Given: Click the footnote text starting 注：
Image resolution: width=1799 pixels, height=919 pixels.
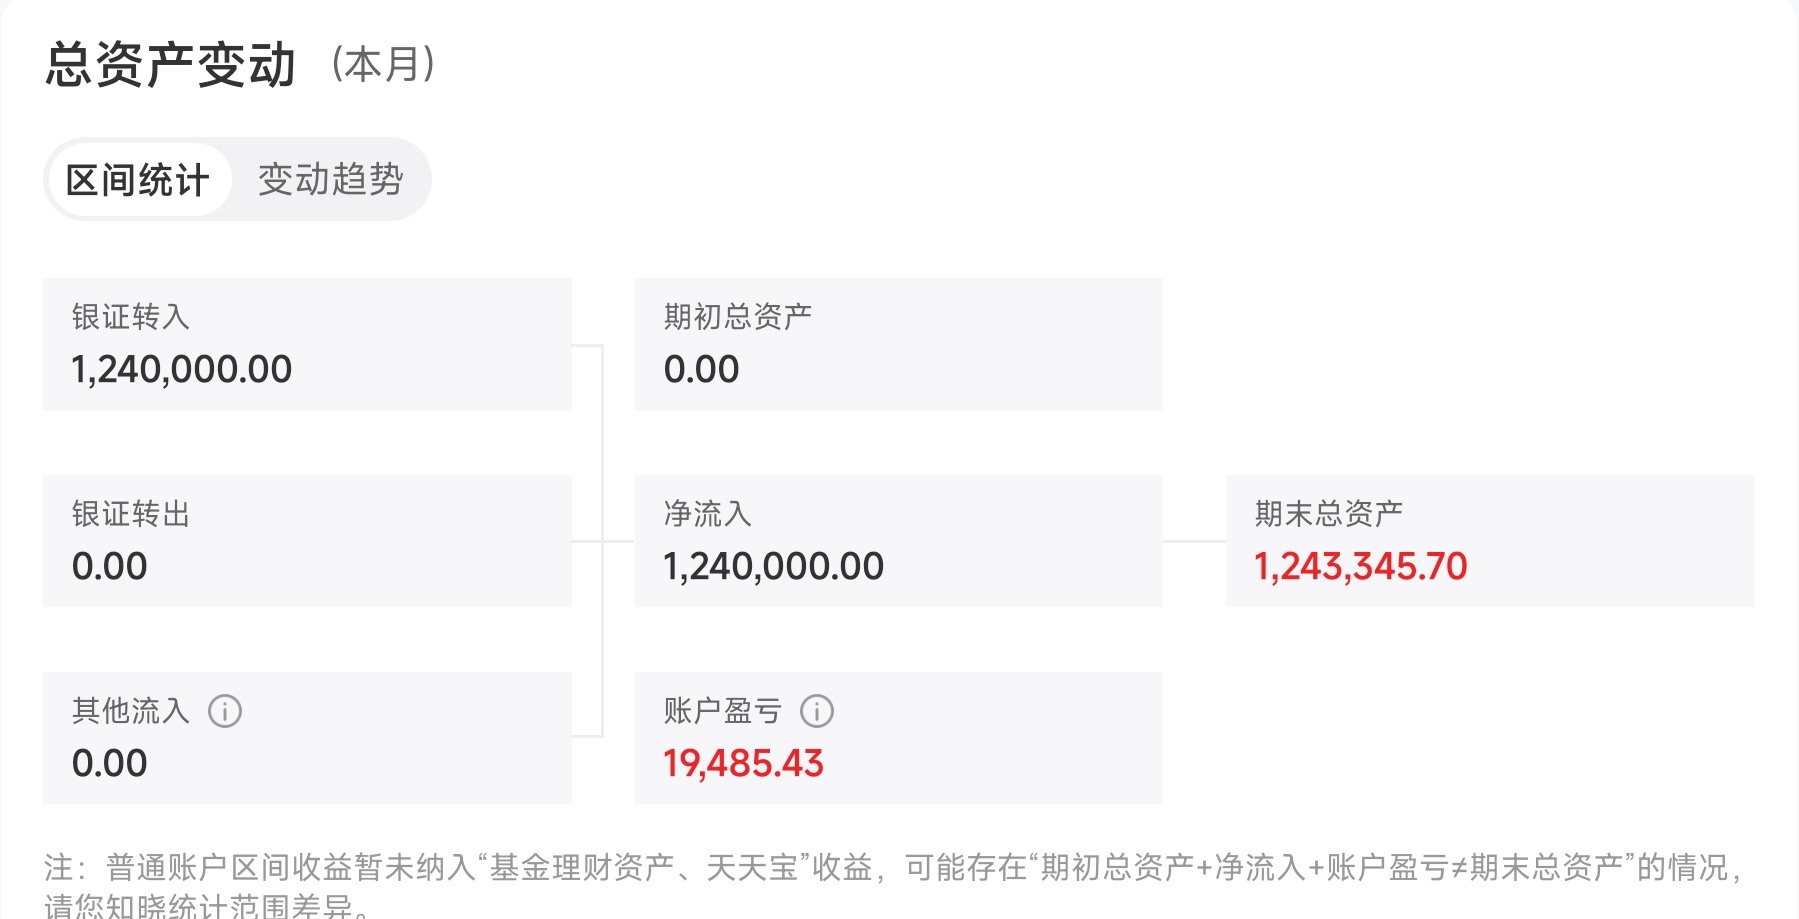Looking at the screenshot, I should pyautogui.click(x=896, y=884).
